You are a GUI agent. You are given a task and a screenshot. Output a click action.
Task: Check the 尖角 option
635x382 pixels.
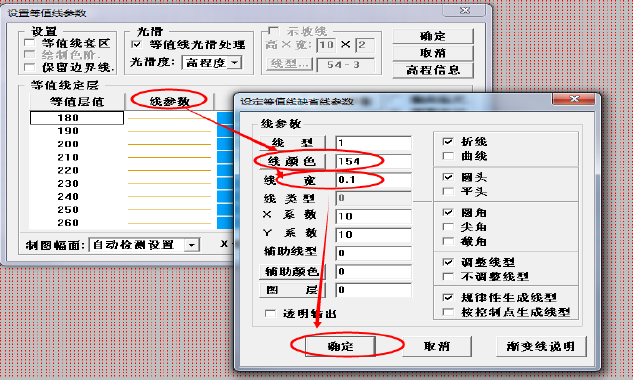coord(448,227)
